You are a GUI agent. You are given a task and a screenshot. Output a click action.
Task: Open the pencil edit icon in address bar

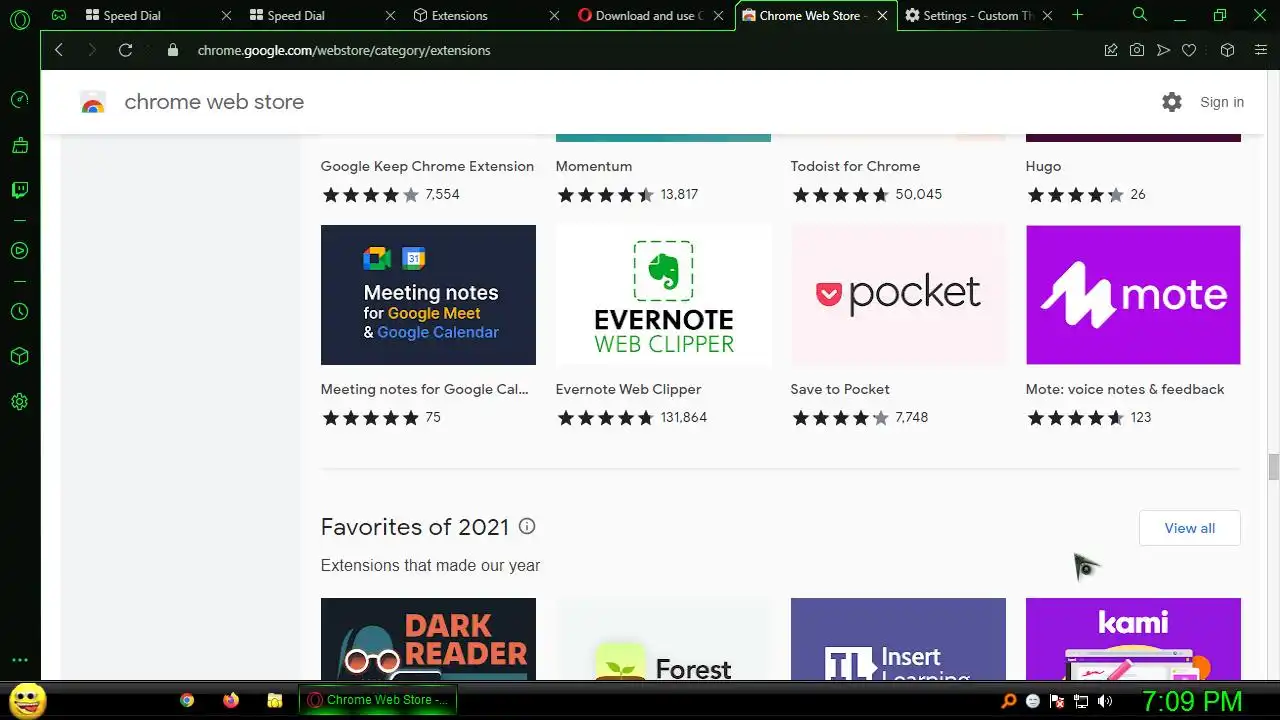(1111, 50)
